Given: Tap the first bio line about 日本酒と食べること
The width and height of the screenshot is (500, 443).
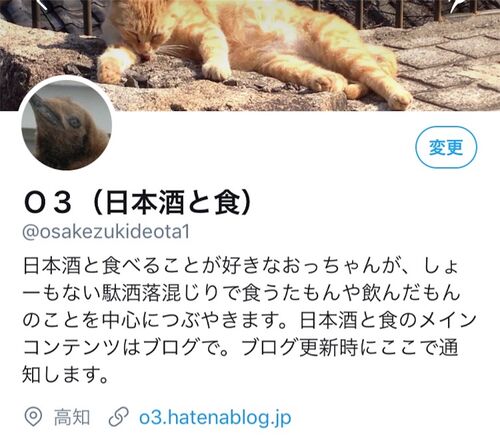Looking at the screenshot, I should (241, 266).
